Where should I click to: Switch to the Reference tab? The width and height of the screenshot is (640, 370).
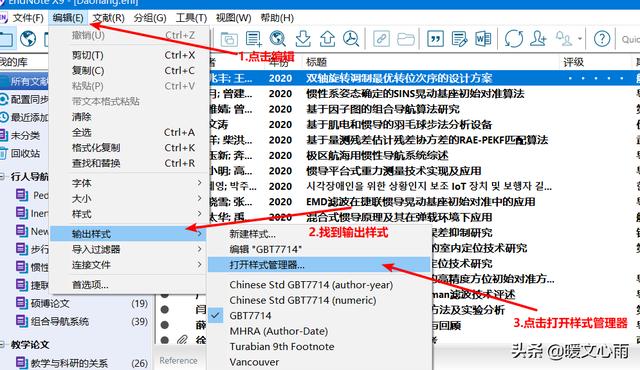tap(178, 361)
